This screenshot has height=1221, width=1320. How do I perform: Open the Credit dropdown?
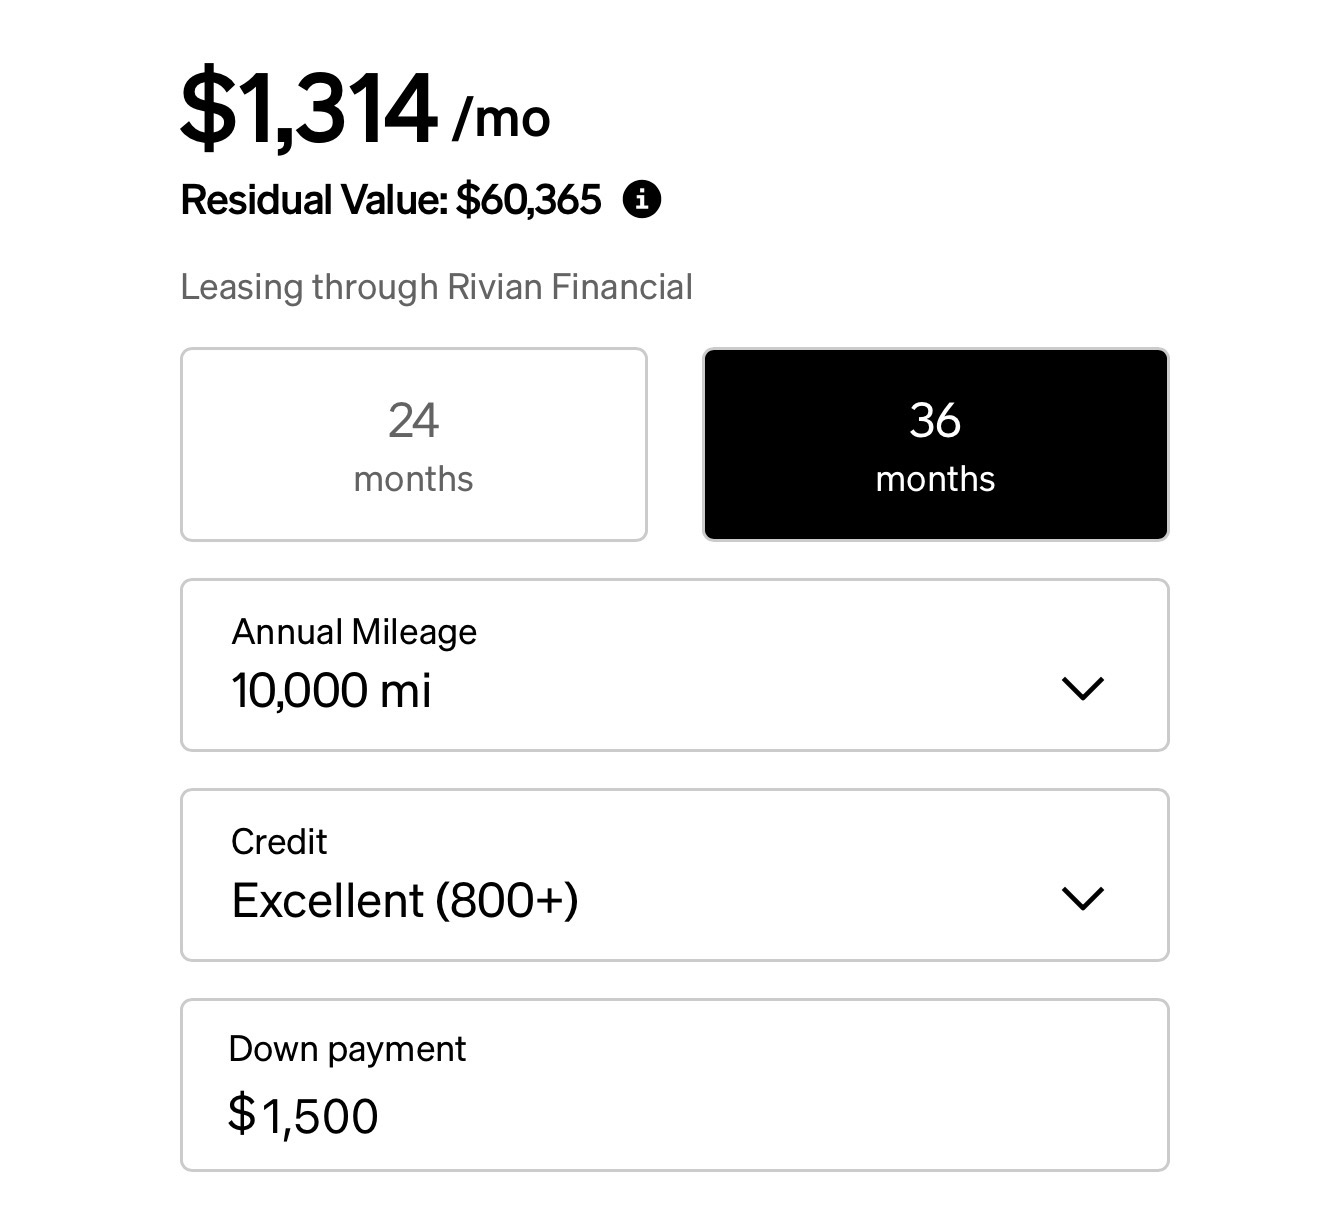coord(675,875)
